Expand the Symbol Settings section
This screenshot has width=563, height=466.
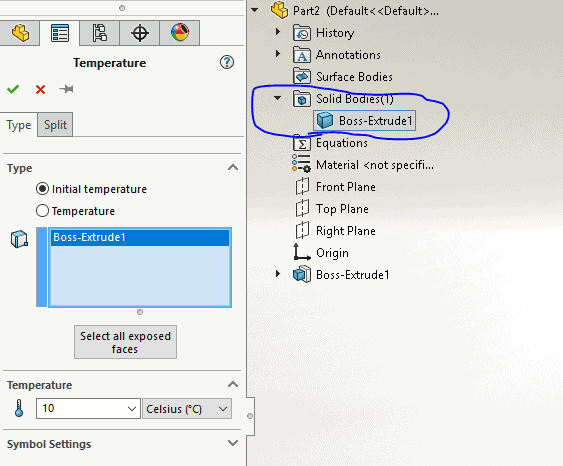pyautogui.click(x=233, y=443)
